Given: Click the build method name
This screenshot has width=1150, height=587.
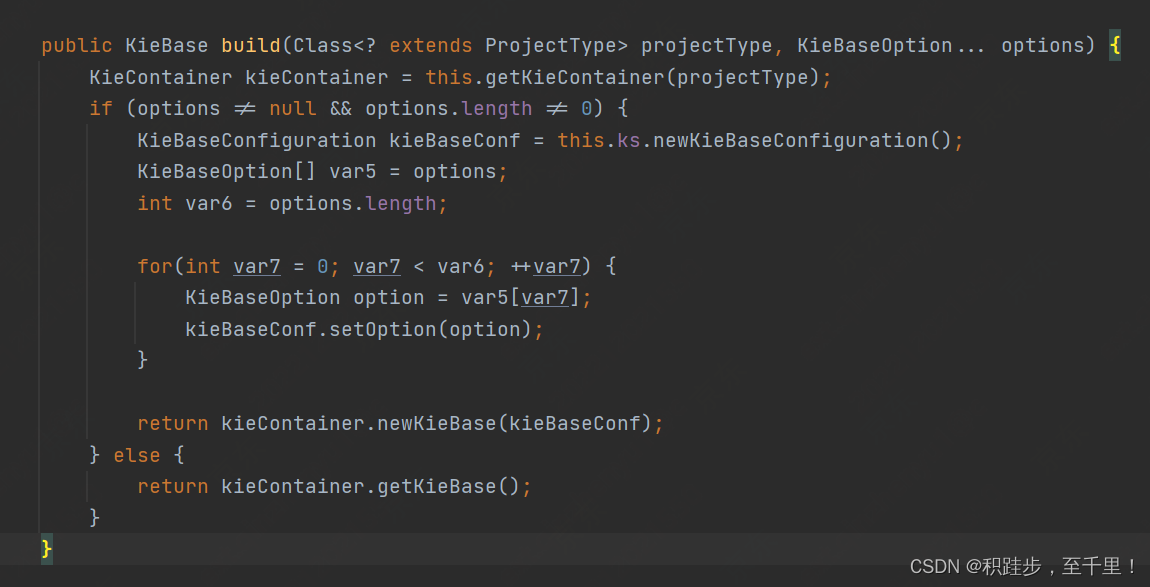Looking at the screenshot, I should coord(251,45).
